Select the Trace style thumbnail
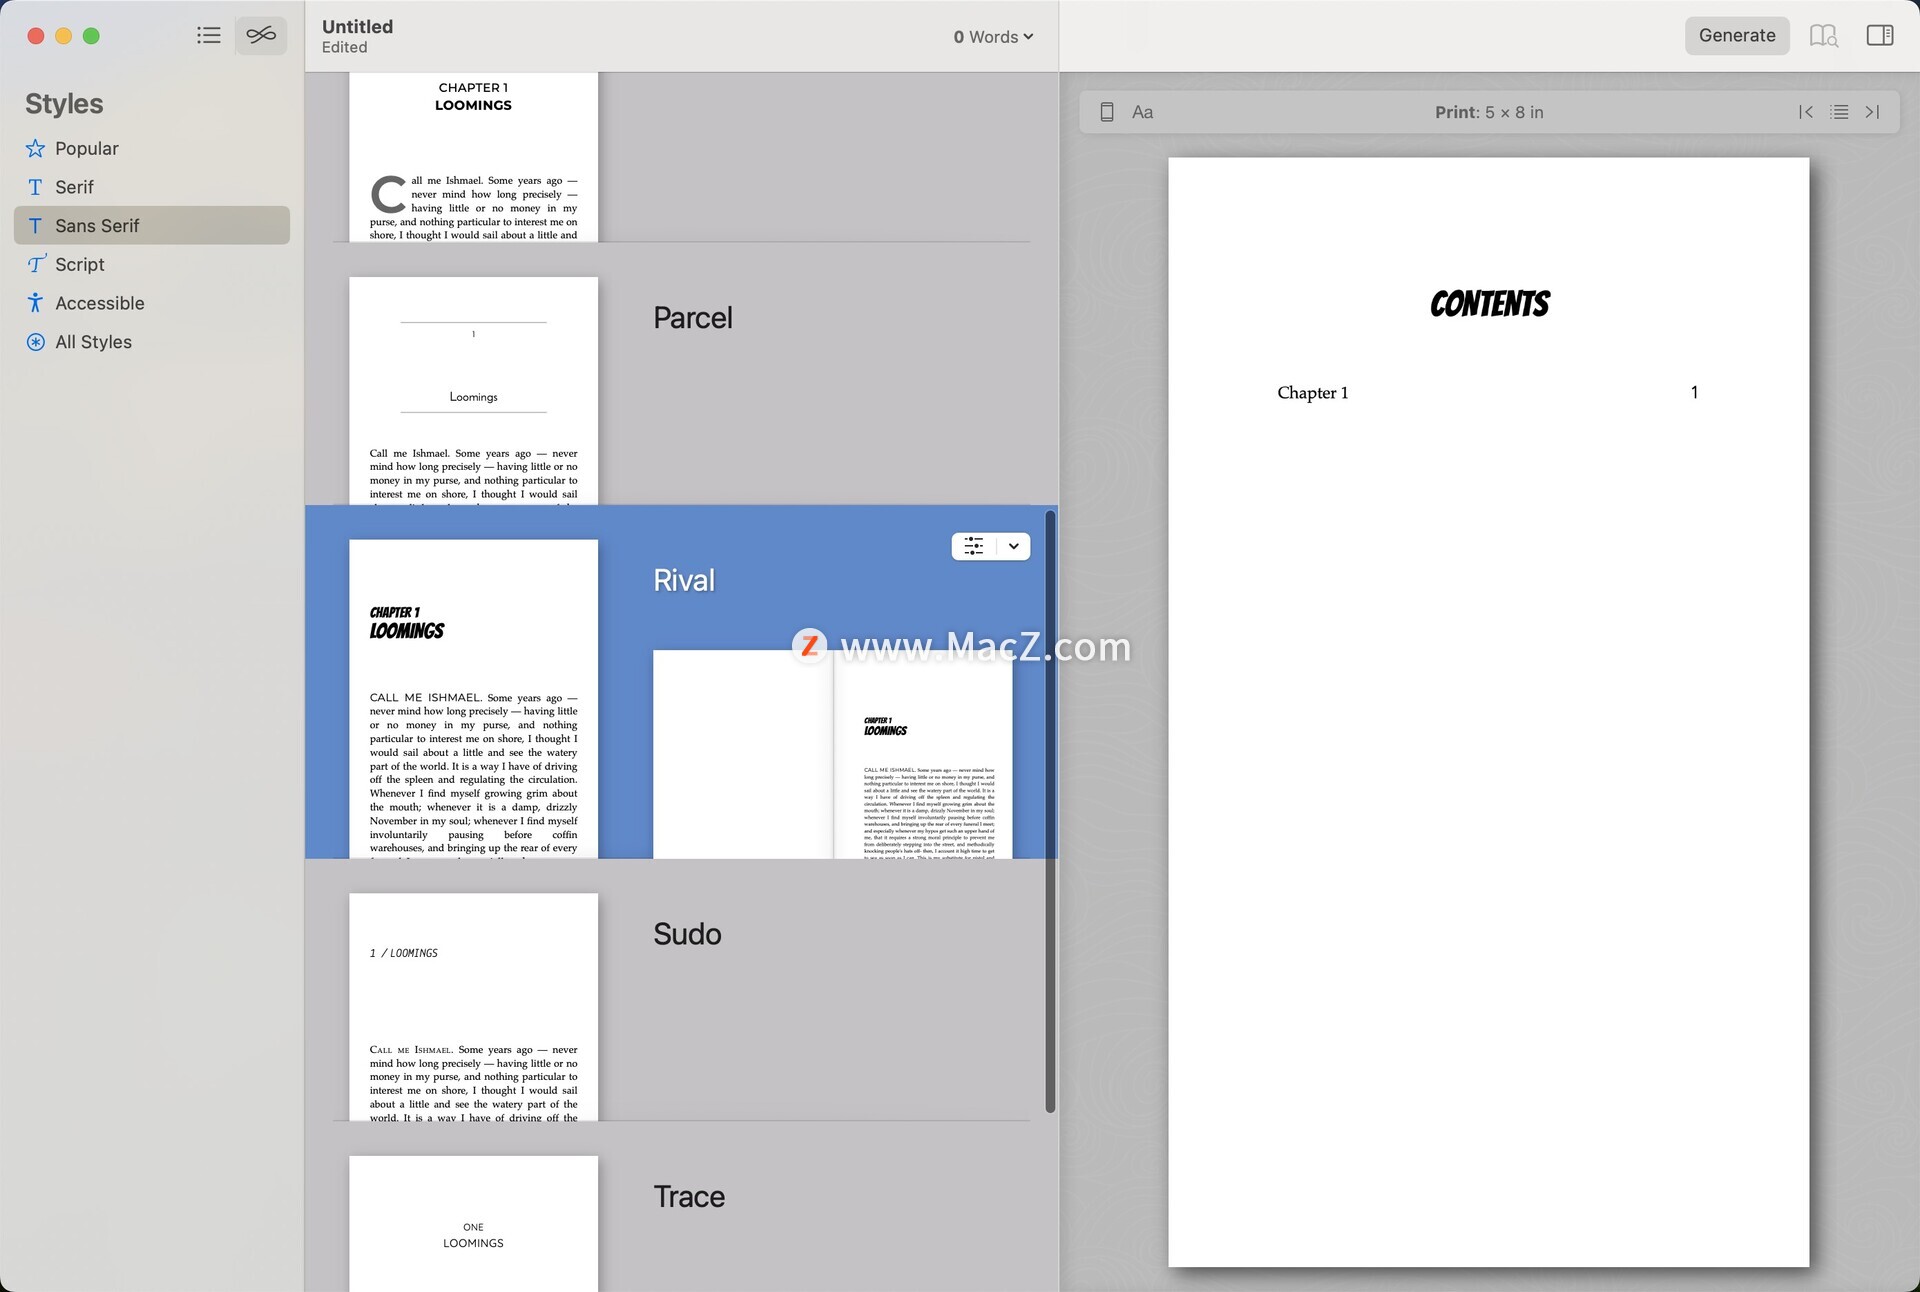Viewport: 1920px width, 1292px height. 473,1223
